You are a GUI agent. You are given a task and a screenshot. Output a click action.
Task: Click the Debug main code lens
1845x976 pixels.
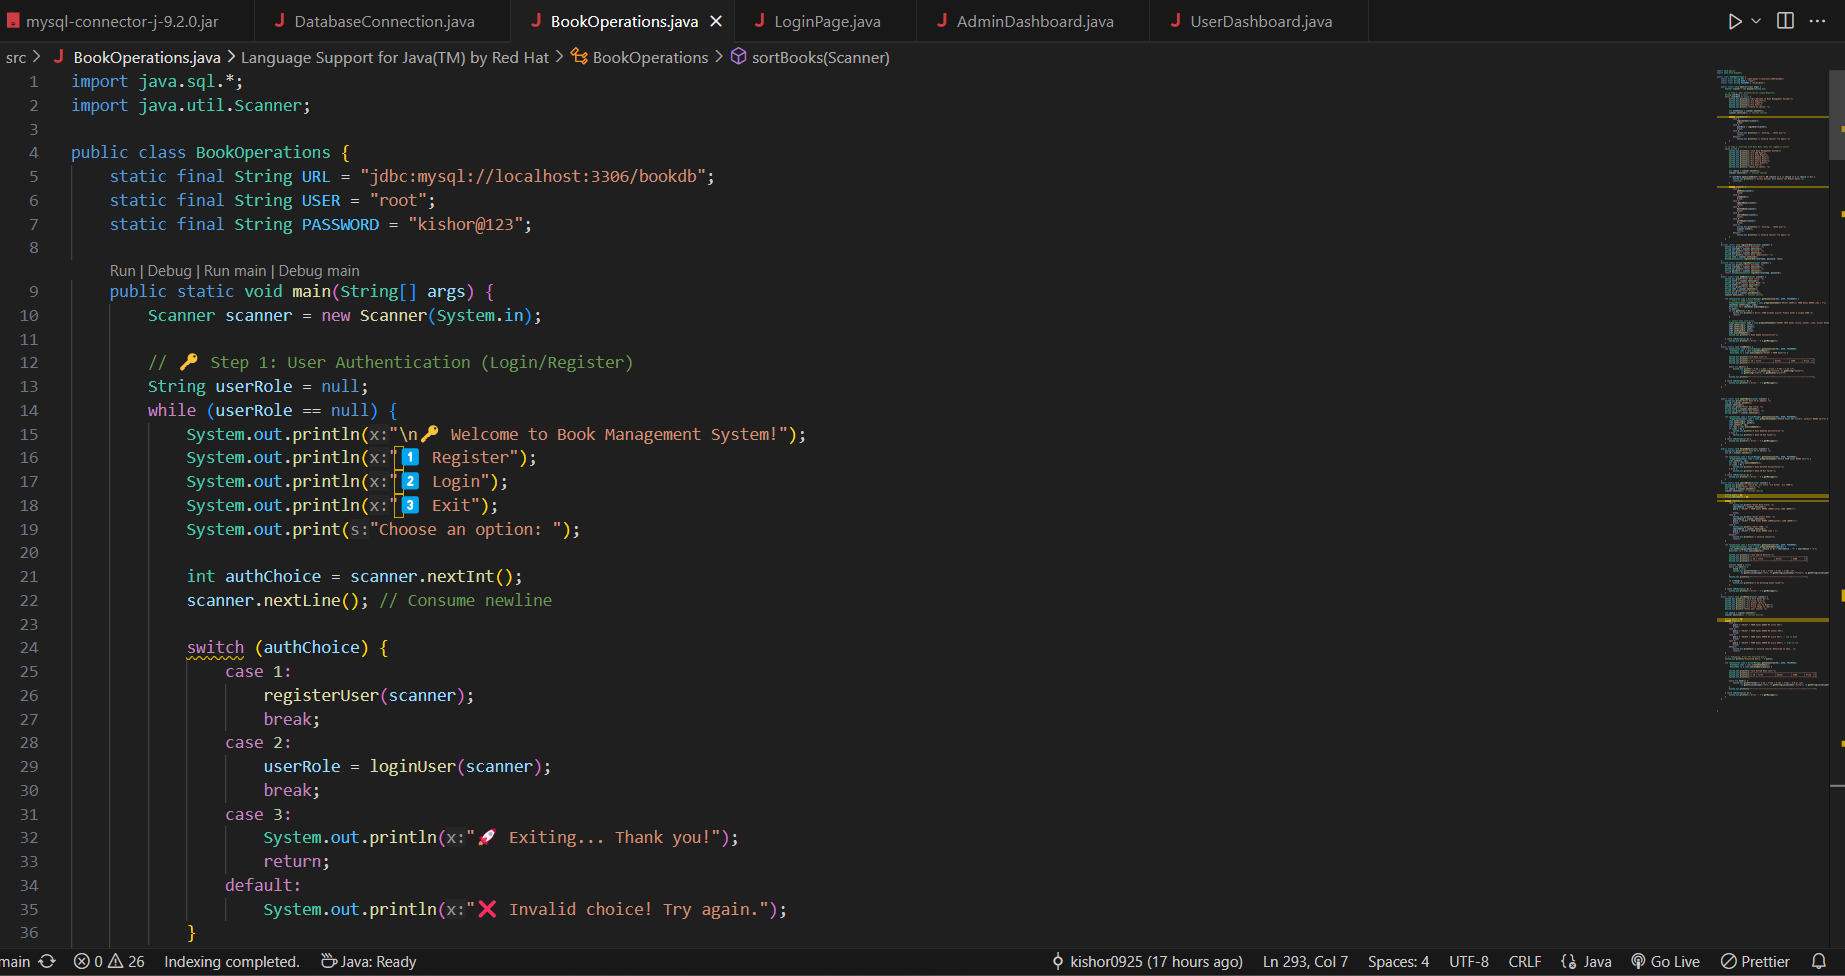[x=318, y=271]
